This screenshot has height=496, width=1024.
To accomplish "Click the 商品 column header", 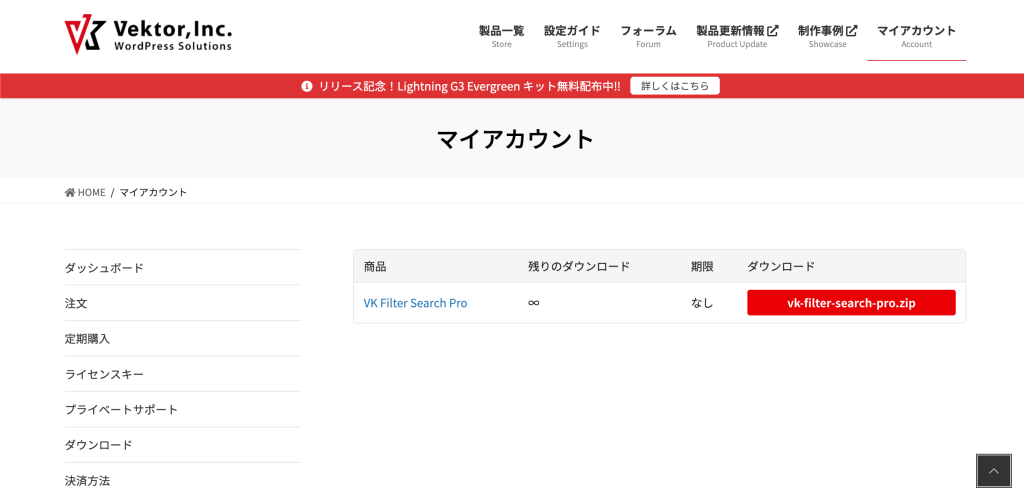I will click(375, 266).
